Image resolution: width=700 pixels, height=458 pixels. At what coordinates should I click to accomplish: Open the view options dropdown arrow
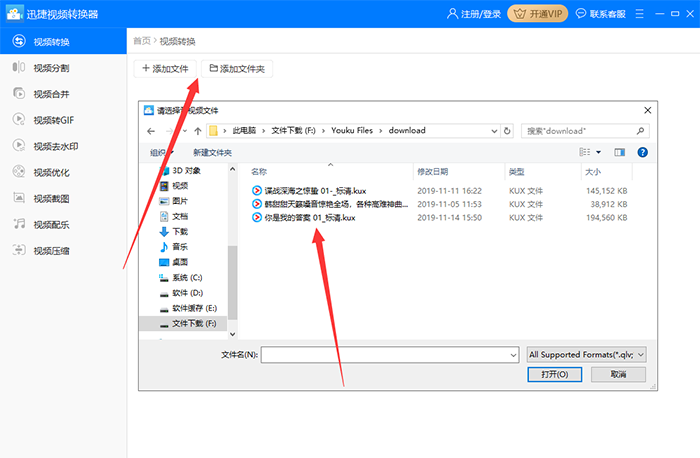(x=599, y=152)
